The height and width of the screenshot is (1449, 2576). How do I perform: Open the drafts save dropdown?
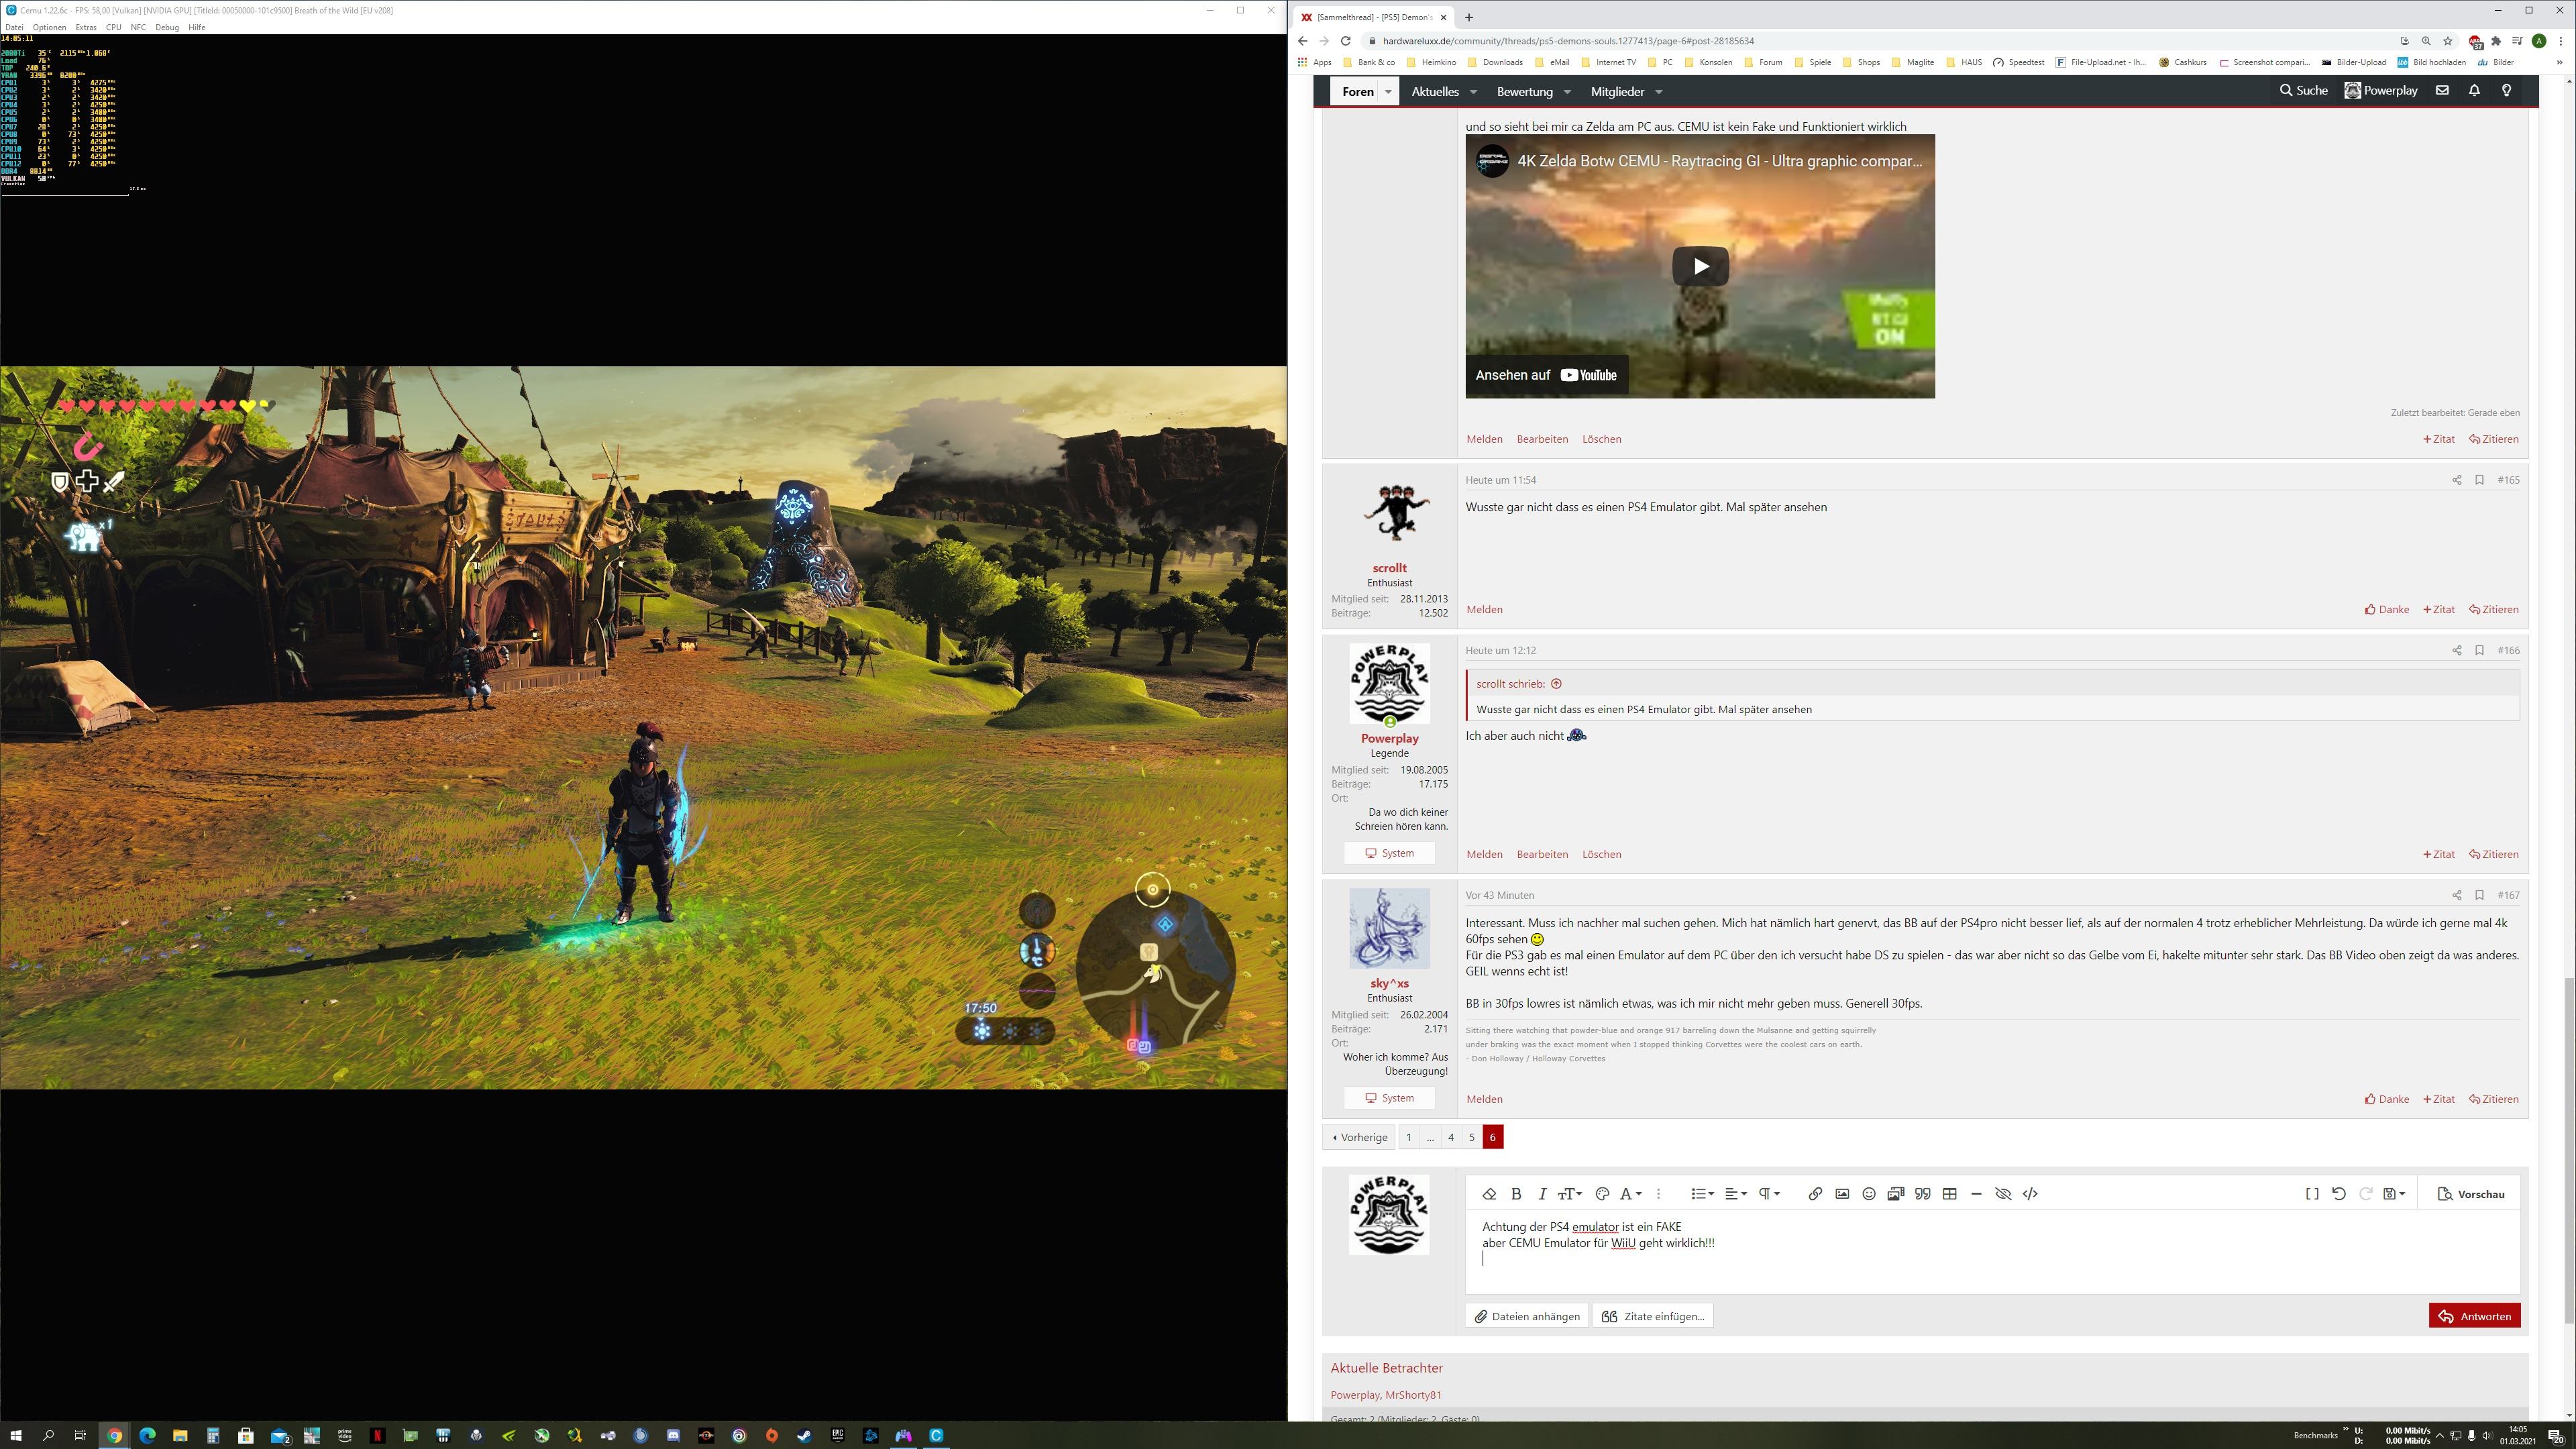2394,1194
